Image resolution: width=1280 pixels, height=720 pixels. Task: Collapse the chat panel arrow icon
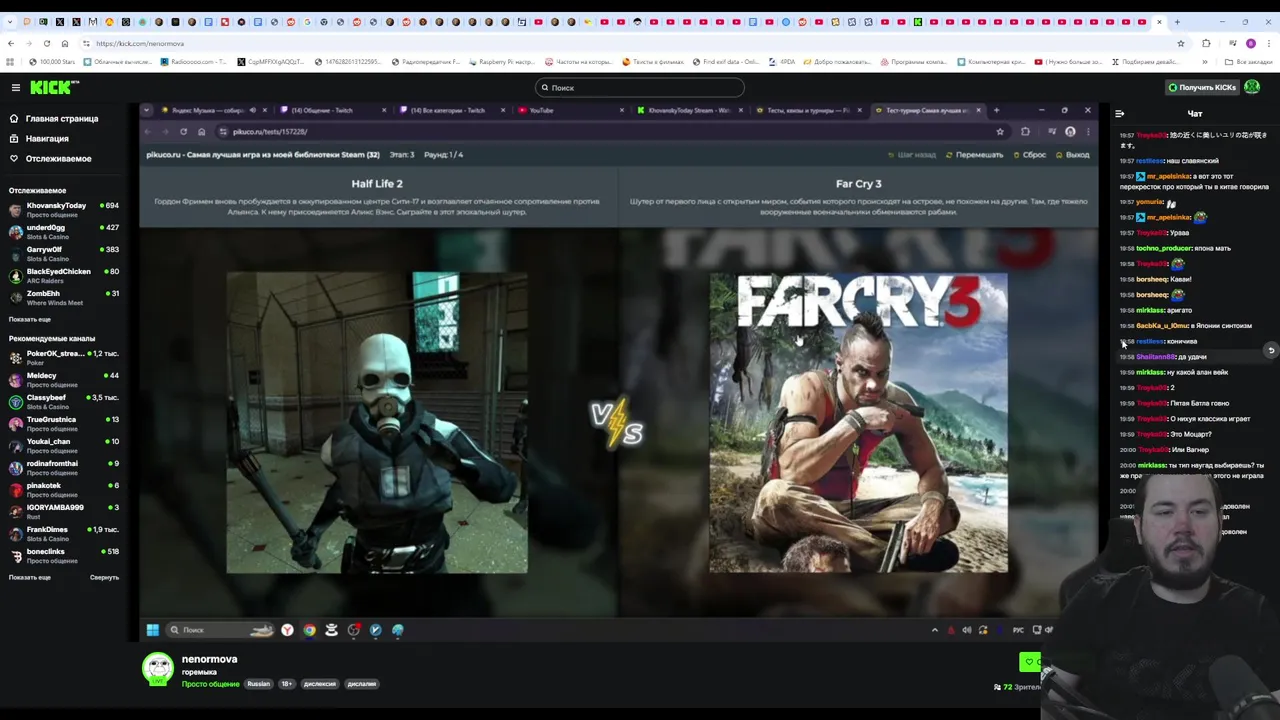(1119, 114)
